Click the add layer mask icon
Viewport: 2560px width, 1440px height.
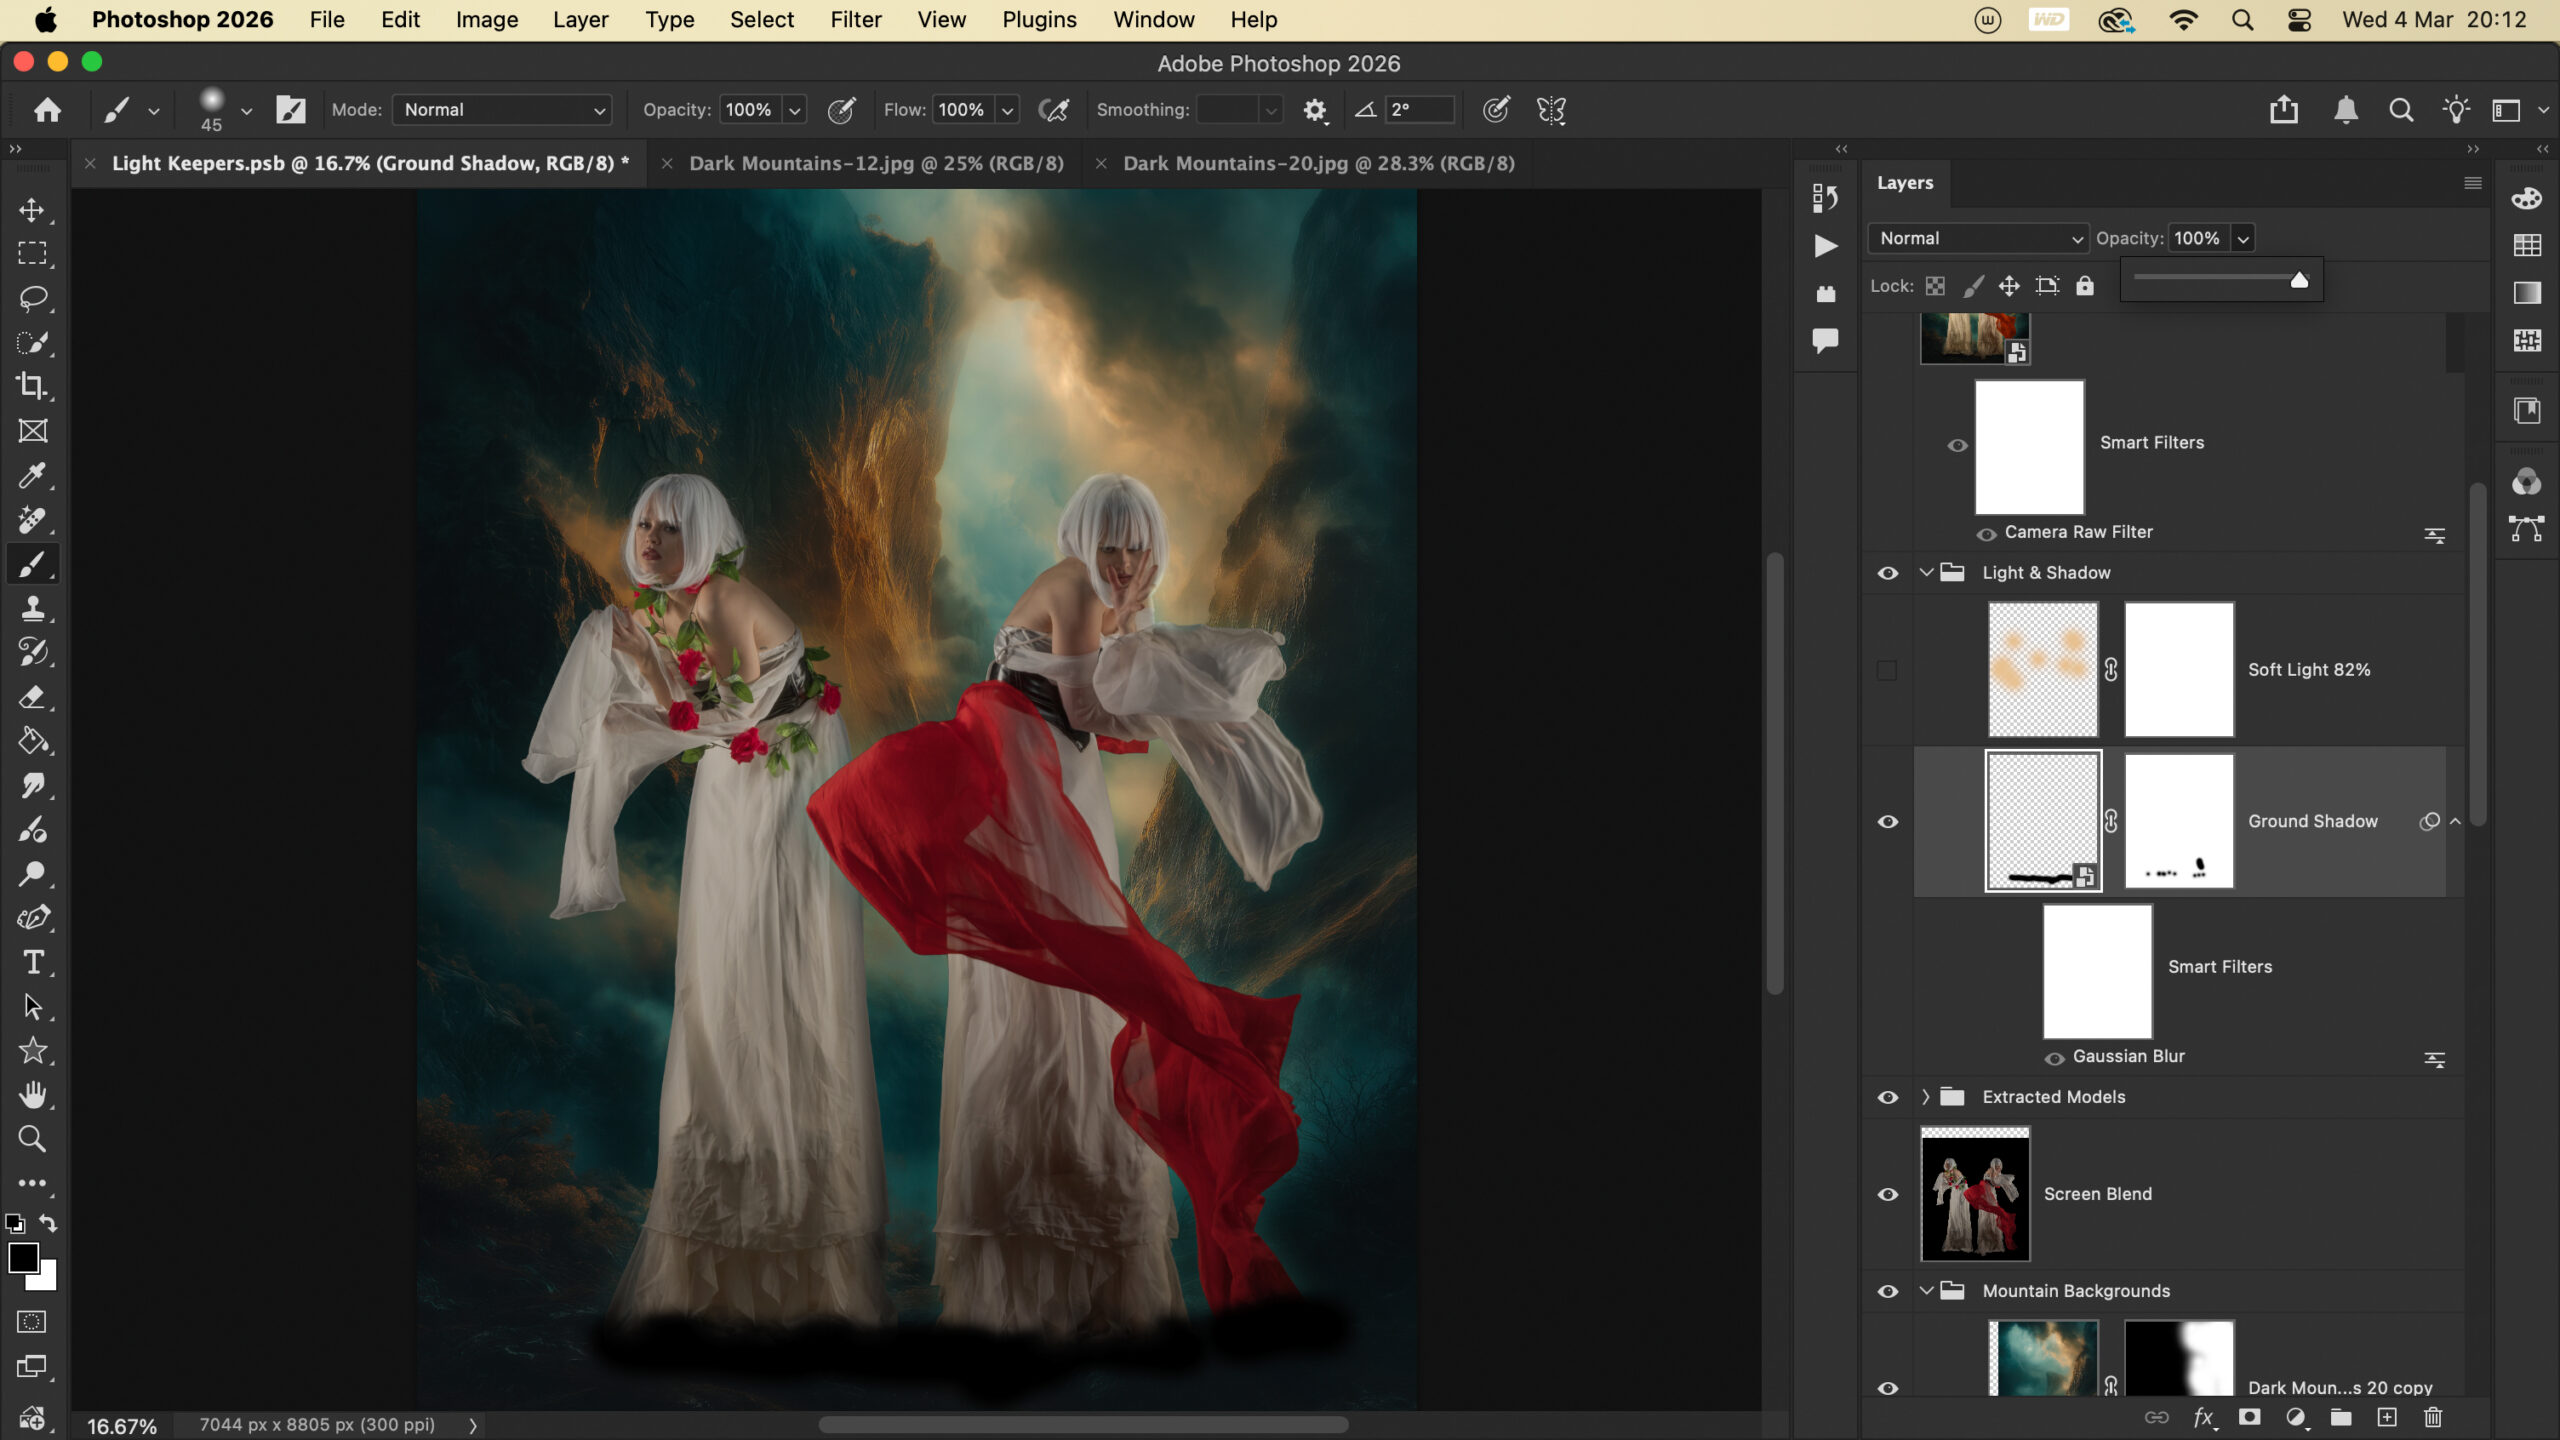(2249, 1417)
